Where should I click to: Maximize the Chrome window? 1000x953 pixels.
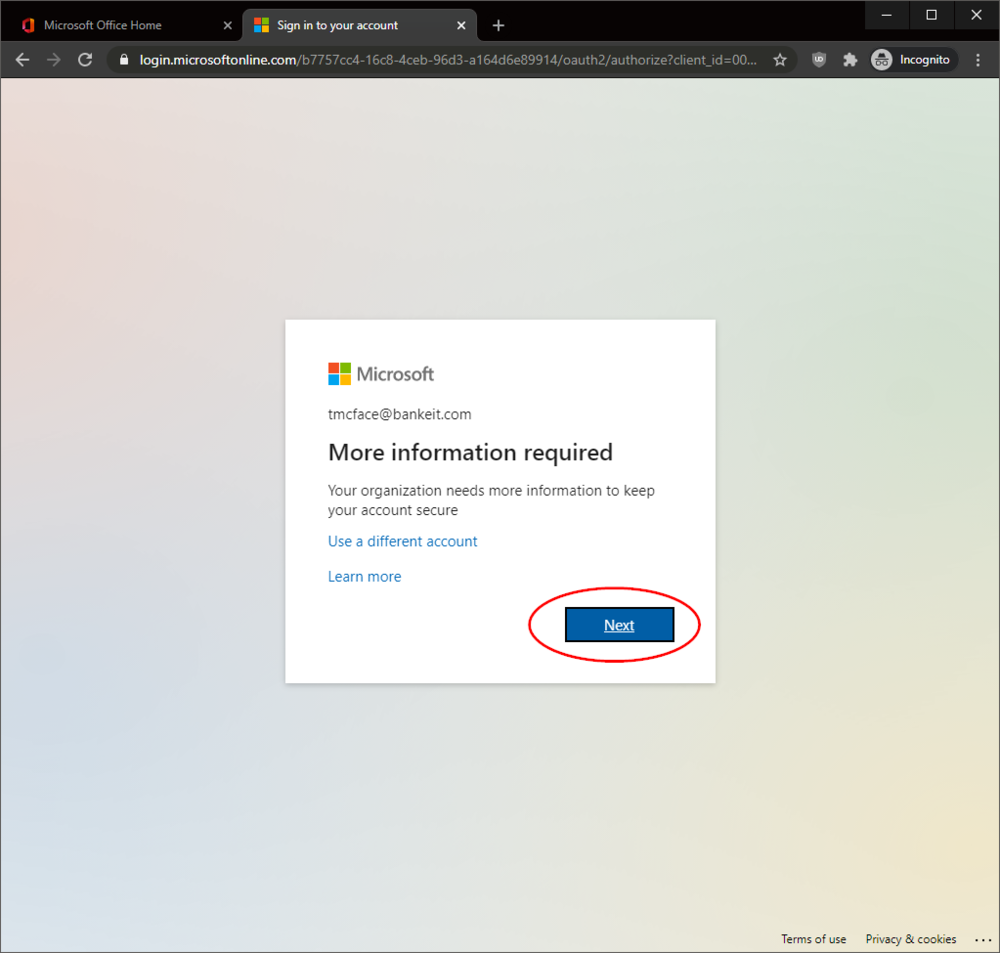click(x=931, y=15)
